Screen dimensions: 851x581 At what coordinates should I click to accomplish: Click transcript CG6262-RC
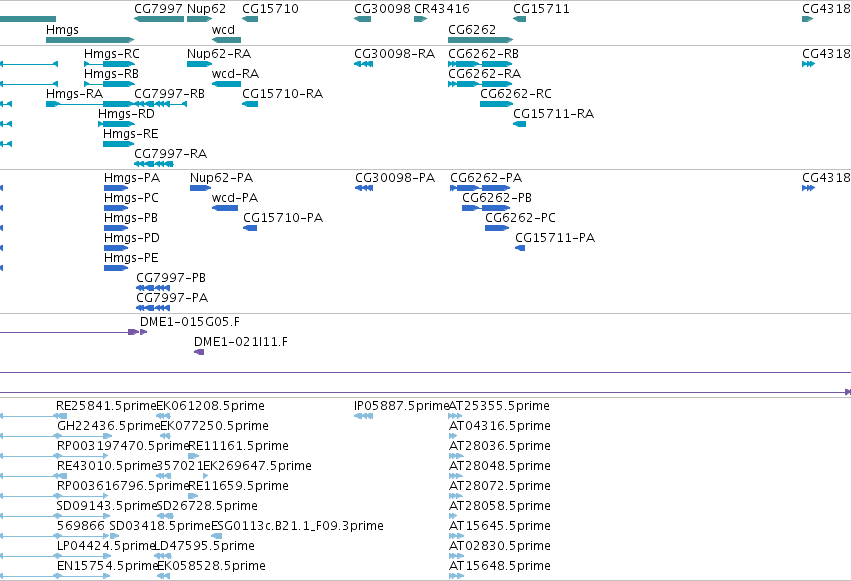click(x=516, y=94)
